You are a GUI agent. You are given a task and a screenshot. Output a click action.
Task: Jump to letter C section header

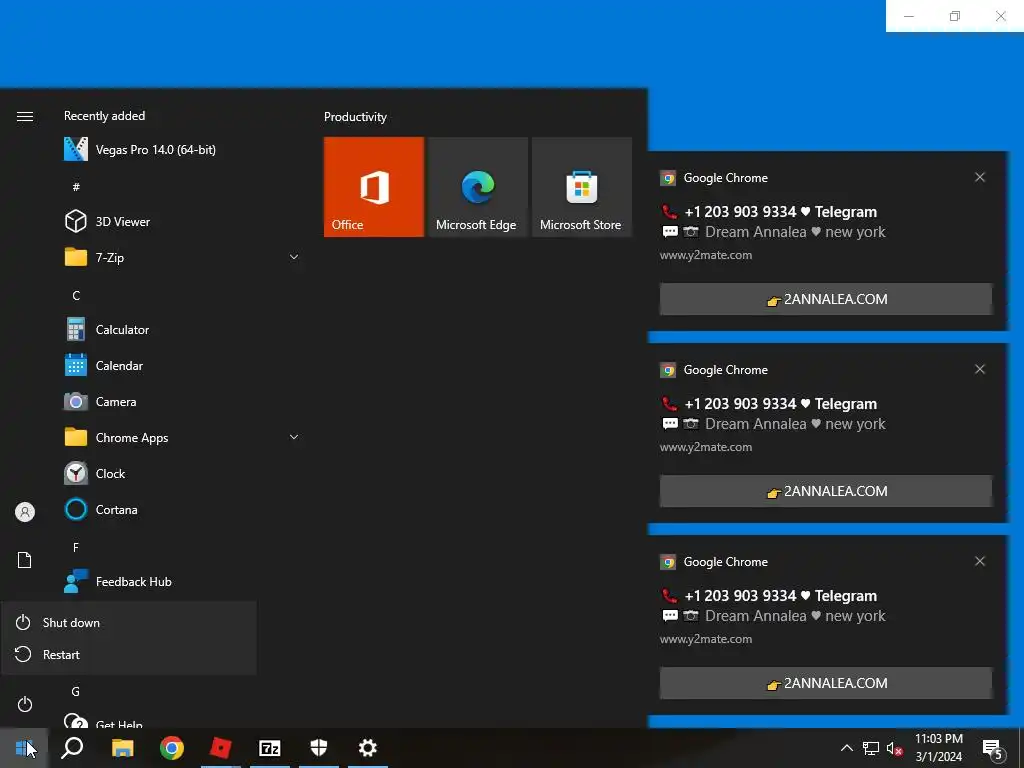click(76, 295)
